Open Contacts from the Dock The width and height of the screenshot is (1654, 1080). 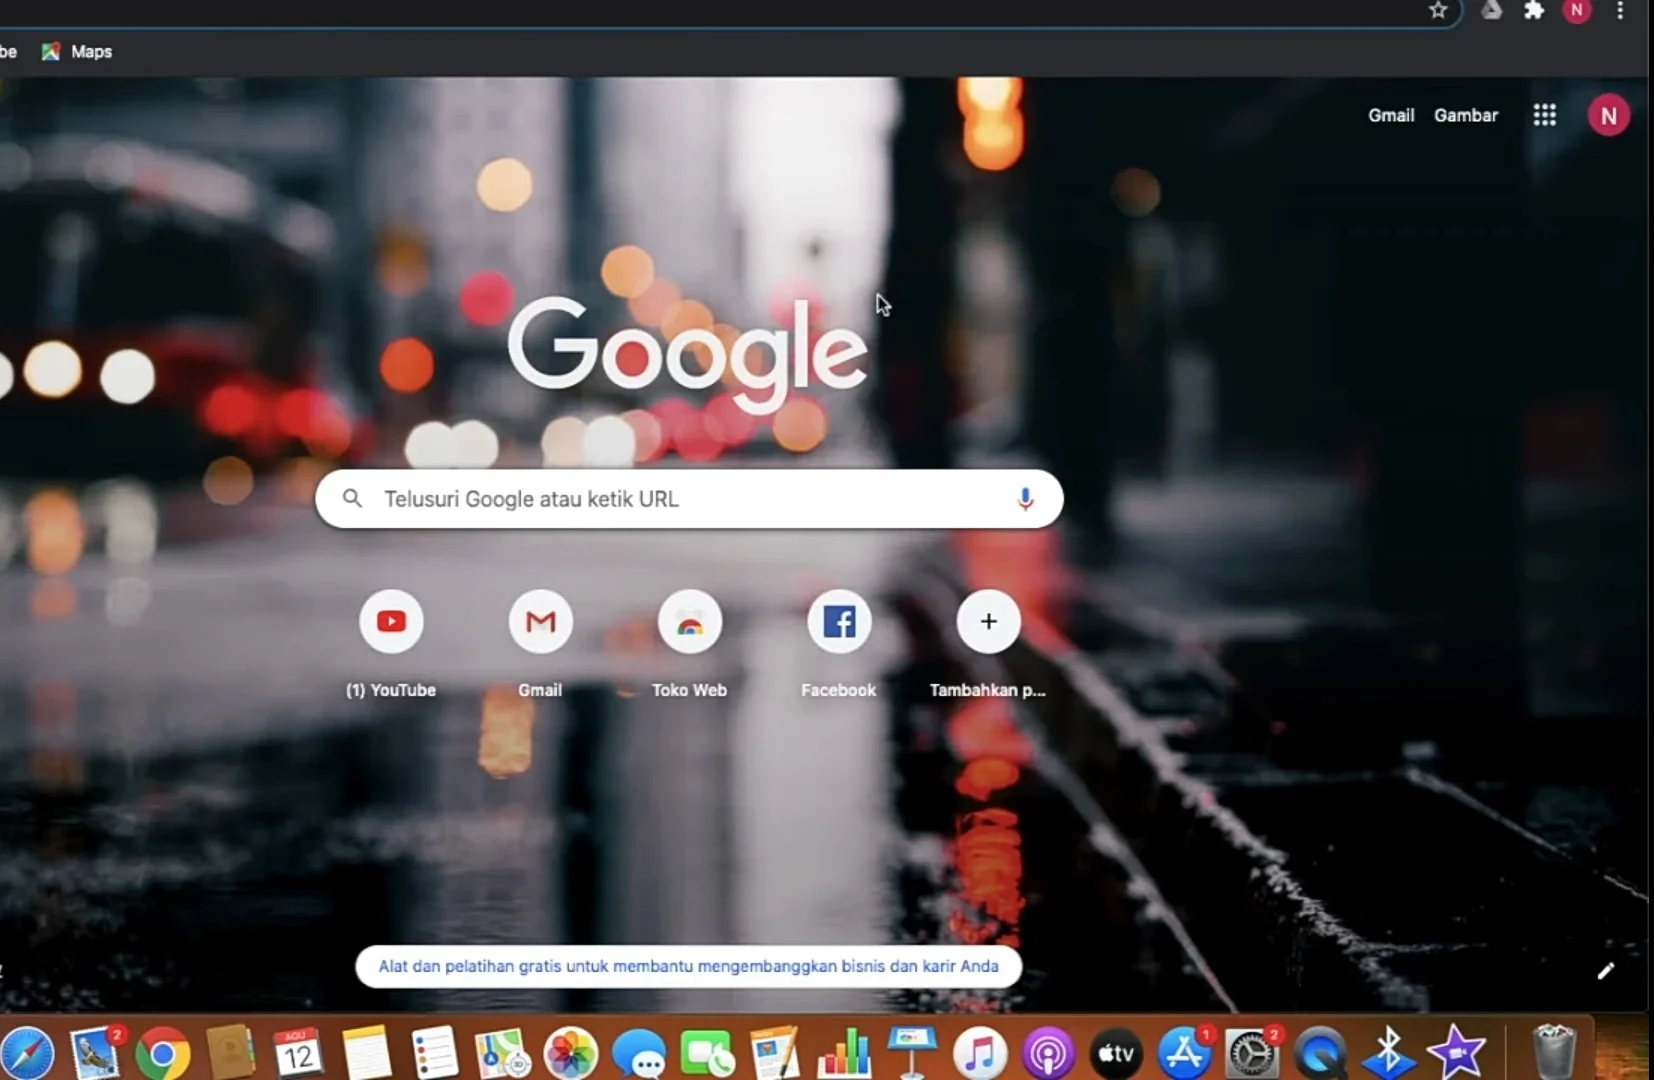(231, 1053)
